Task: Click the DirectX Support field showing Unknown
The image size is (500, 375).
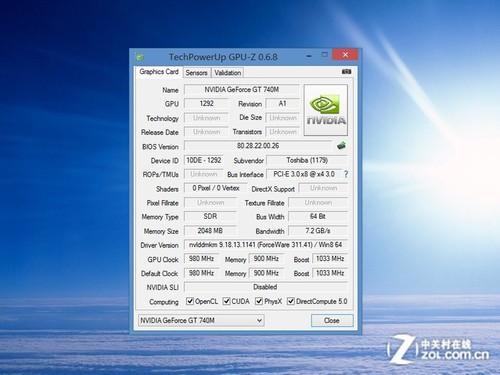Action: tap(323, 188)
